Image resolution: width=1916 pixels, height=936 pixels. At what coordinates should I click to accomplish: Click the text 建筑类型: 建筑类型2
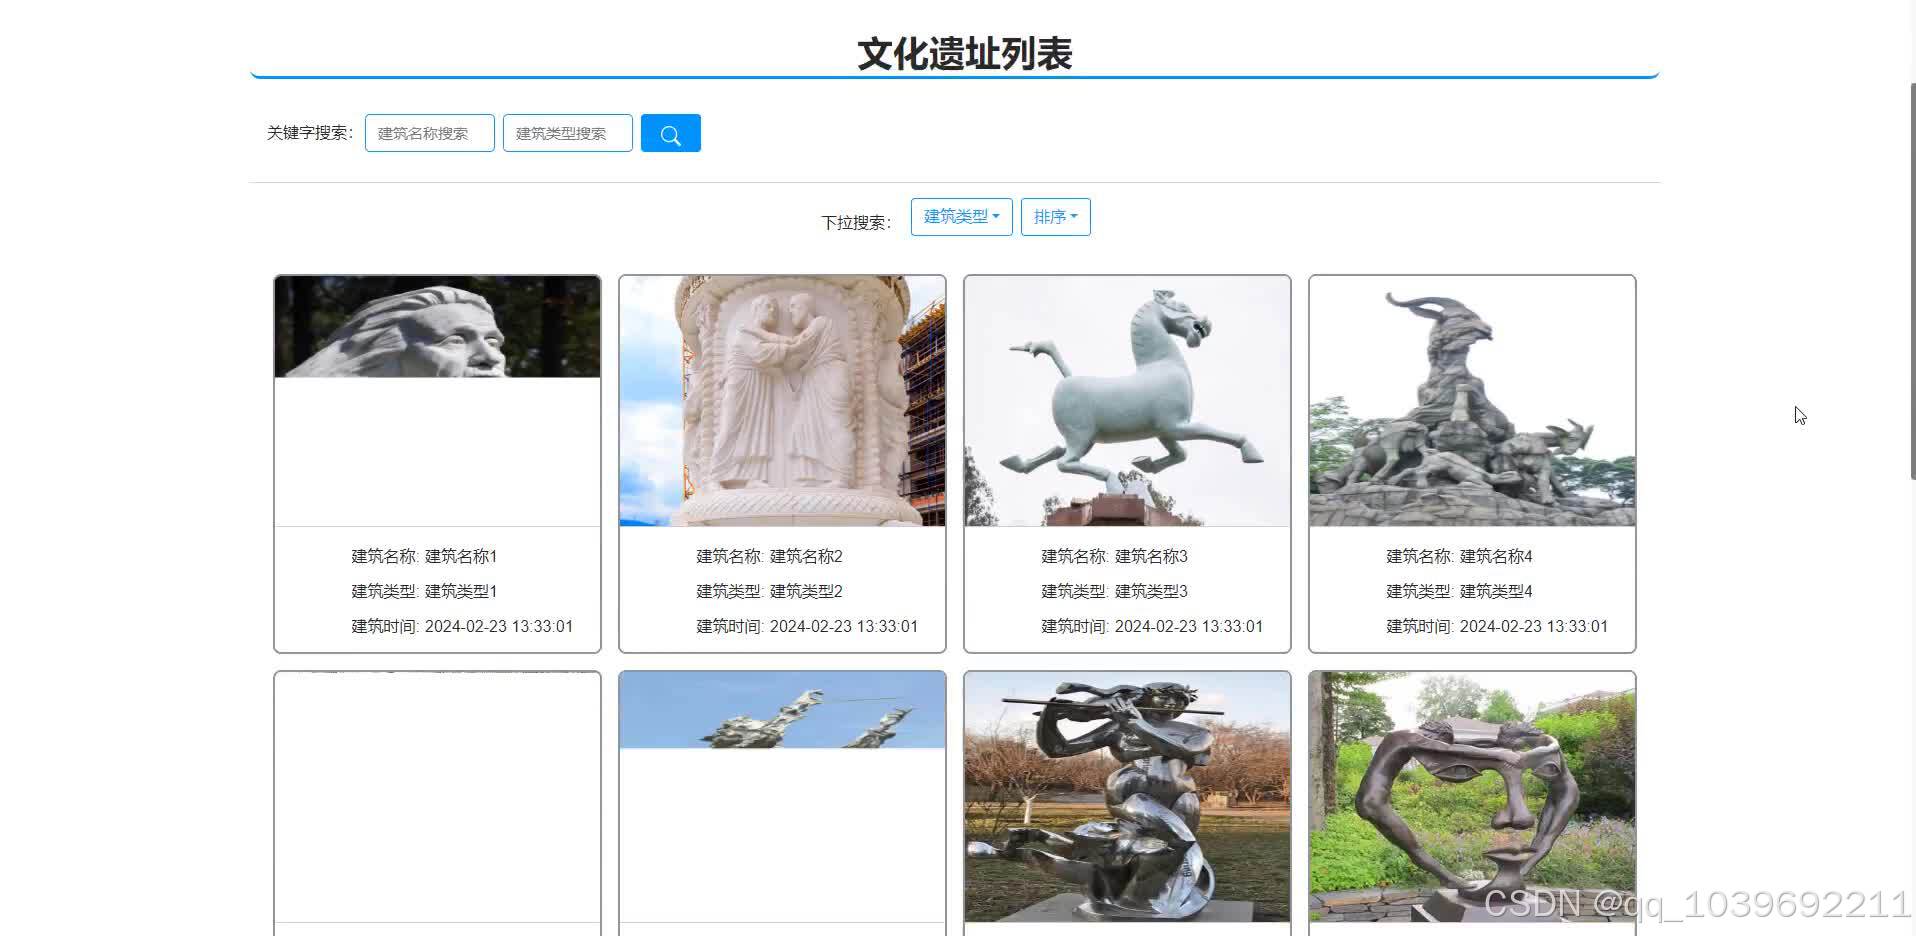click(x=769, y=591)
